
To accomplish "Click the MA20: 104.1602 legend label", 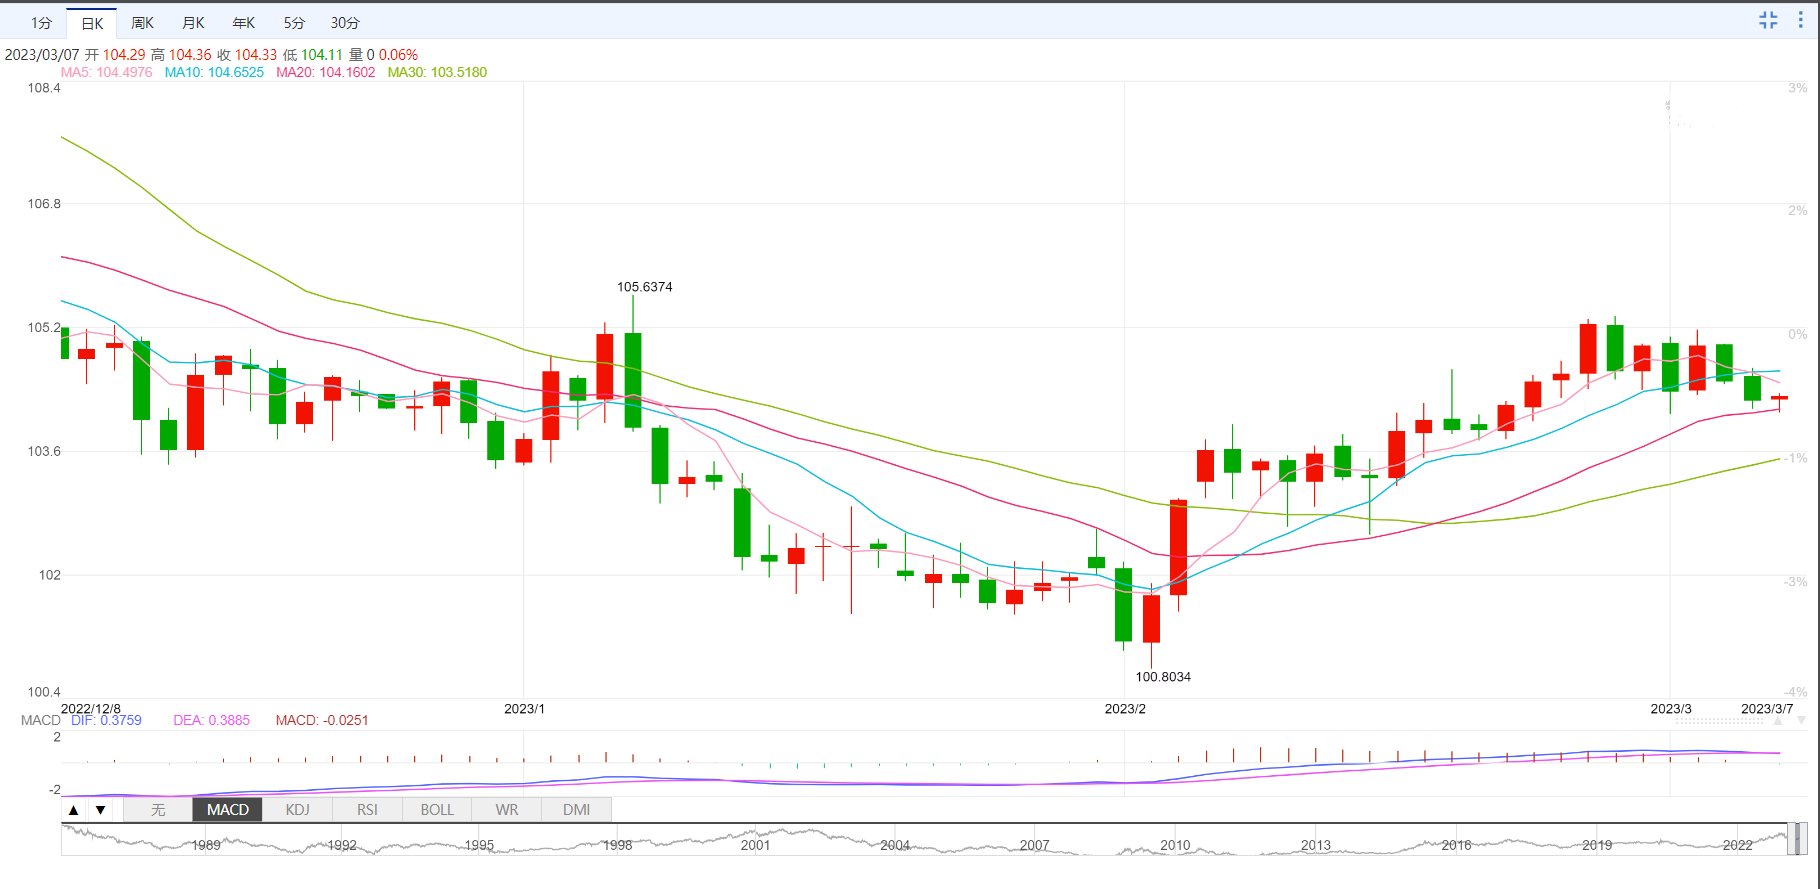I will [326, 72].
